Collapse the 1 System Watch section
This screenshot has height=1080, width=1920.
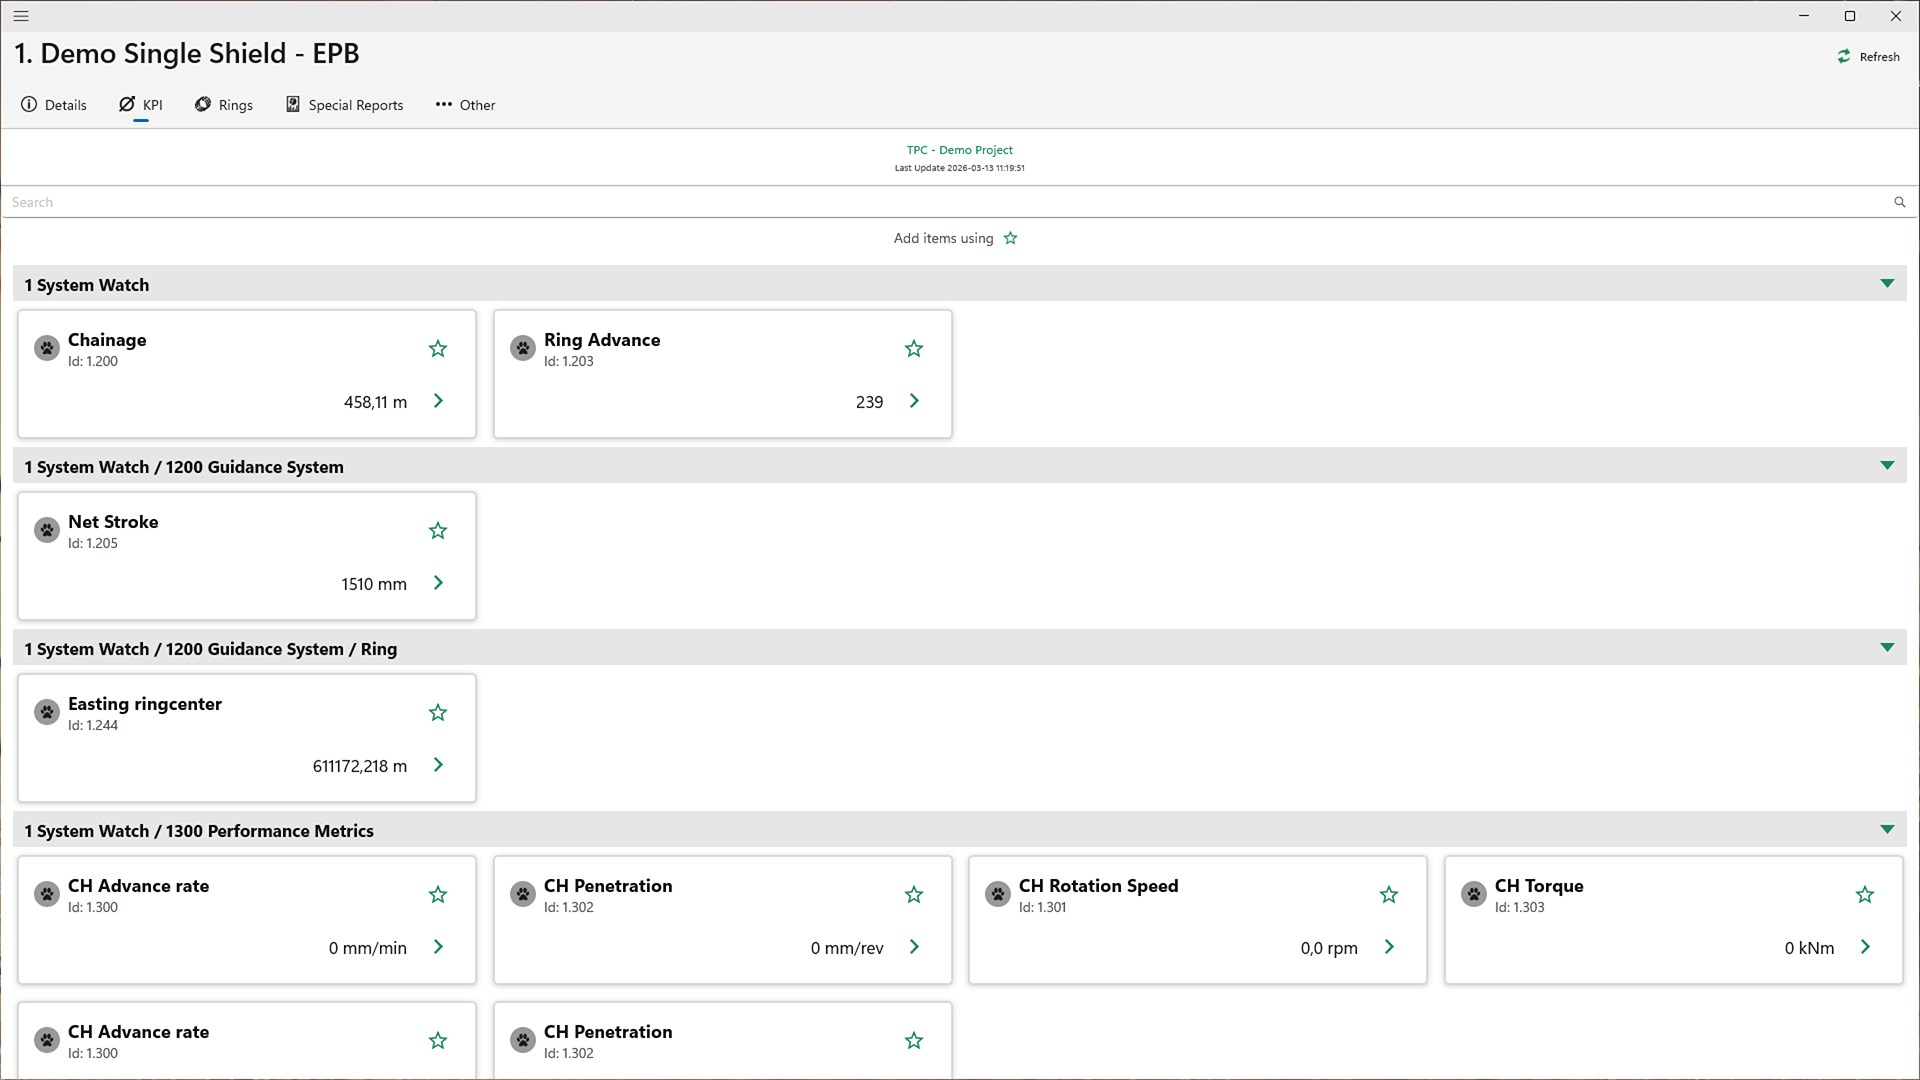coord(1887,284)
